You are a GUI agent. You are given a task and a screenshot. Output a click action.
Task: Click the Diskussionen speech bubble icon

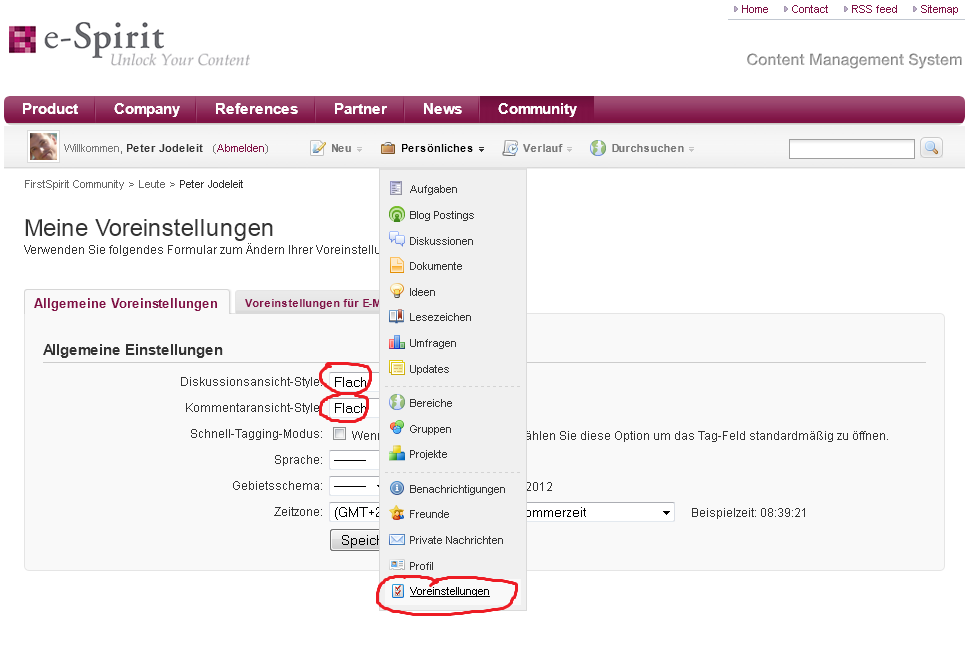click(396, 240)
